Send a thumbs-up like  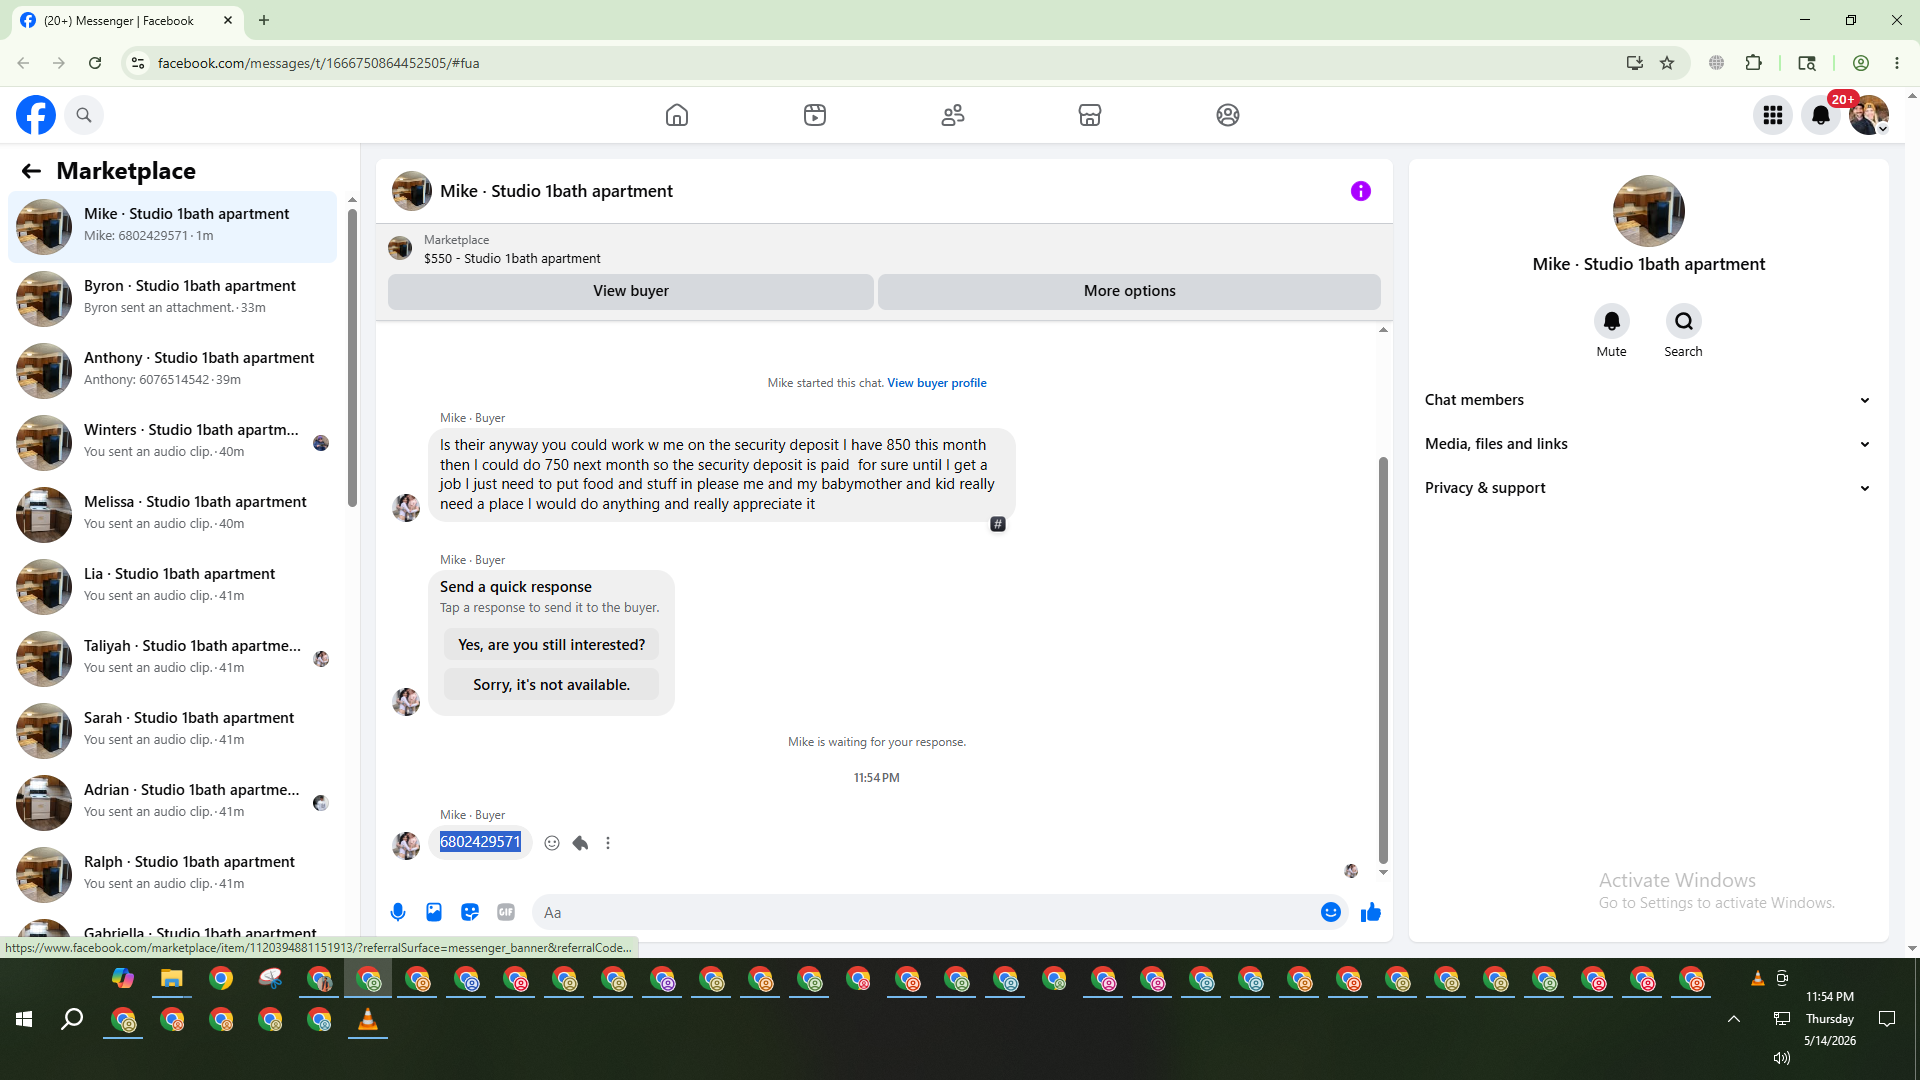[x=1371, y=912]
